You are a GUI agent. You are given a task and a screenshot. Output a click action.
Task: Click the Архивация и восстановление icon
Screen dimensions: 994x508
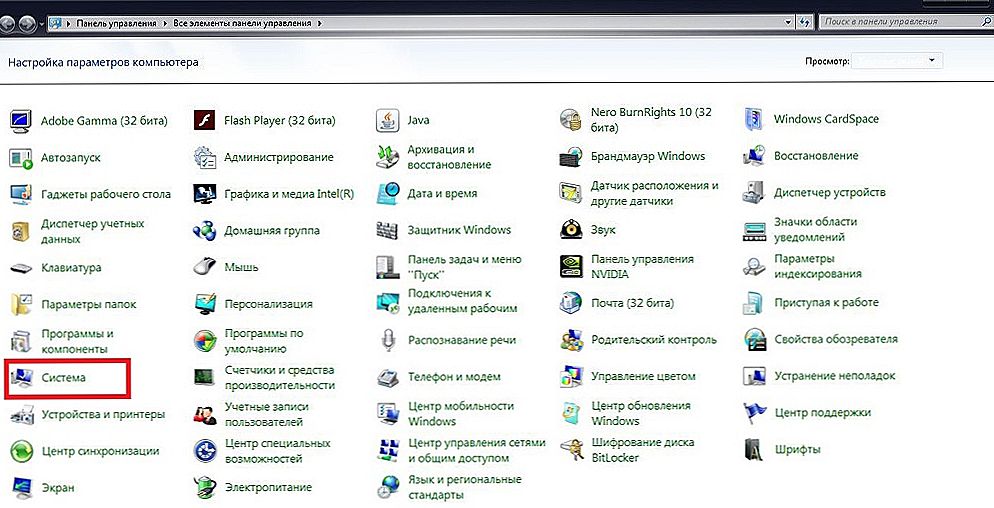coord(387,157)
